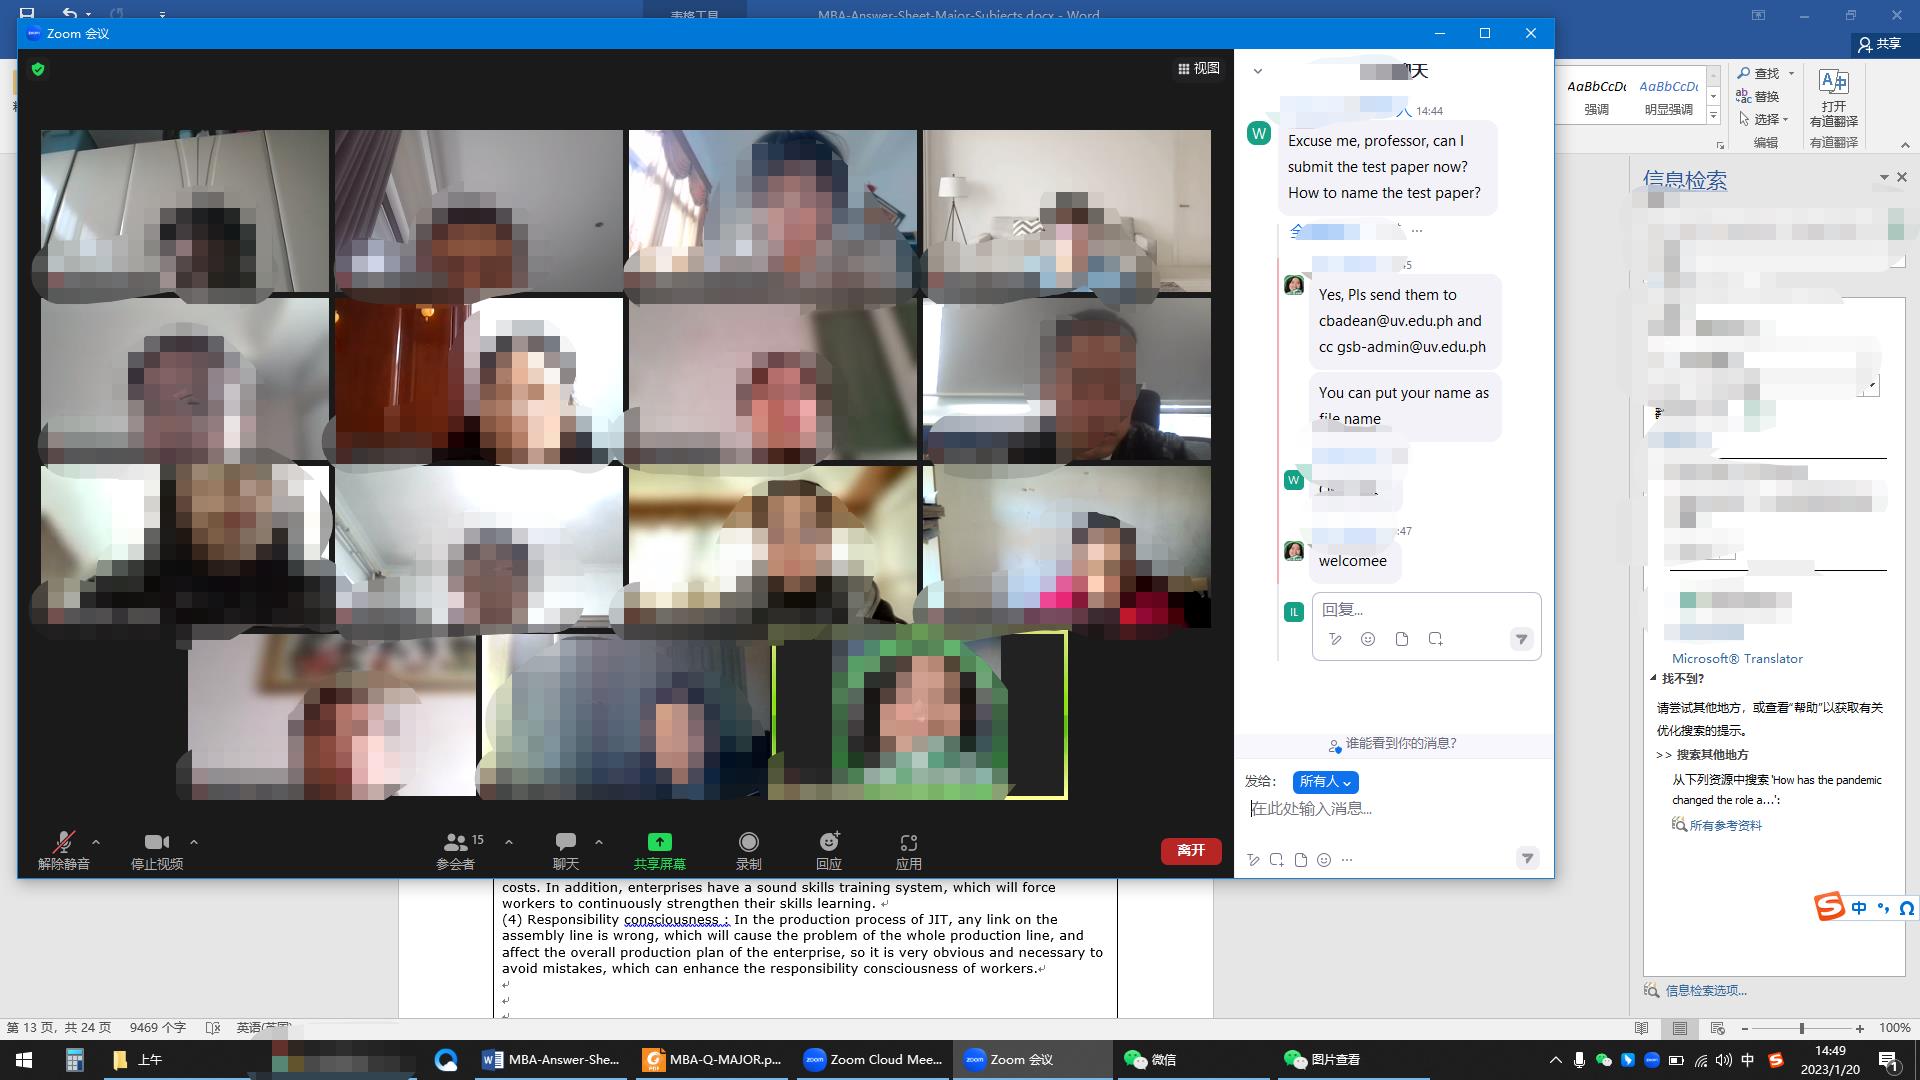Select the highlighted participant video tile
Image resolution: width=1920 pixels, height=1080 pixels.
[920, 715]
